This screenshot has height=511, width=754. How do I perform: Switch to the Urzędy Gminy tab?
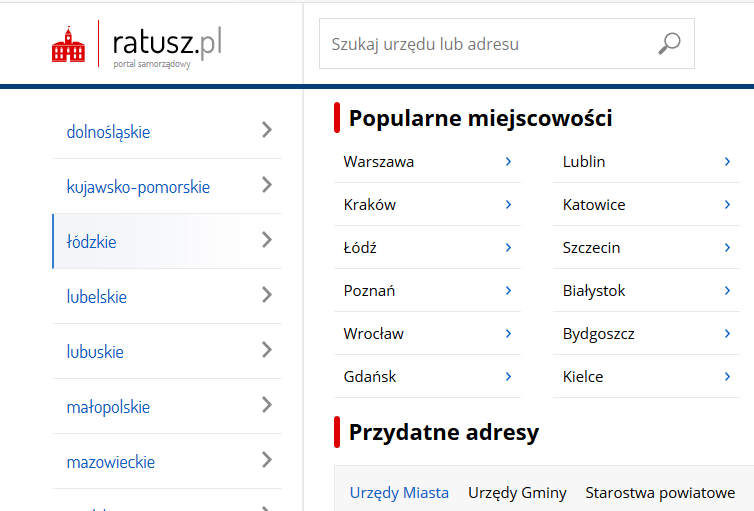517,493
